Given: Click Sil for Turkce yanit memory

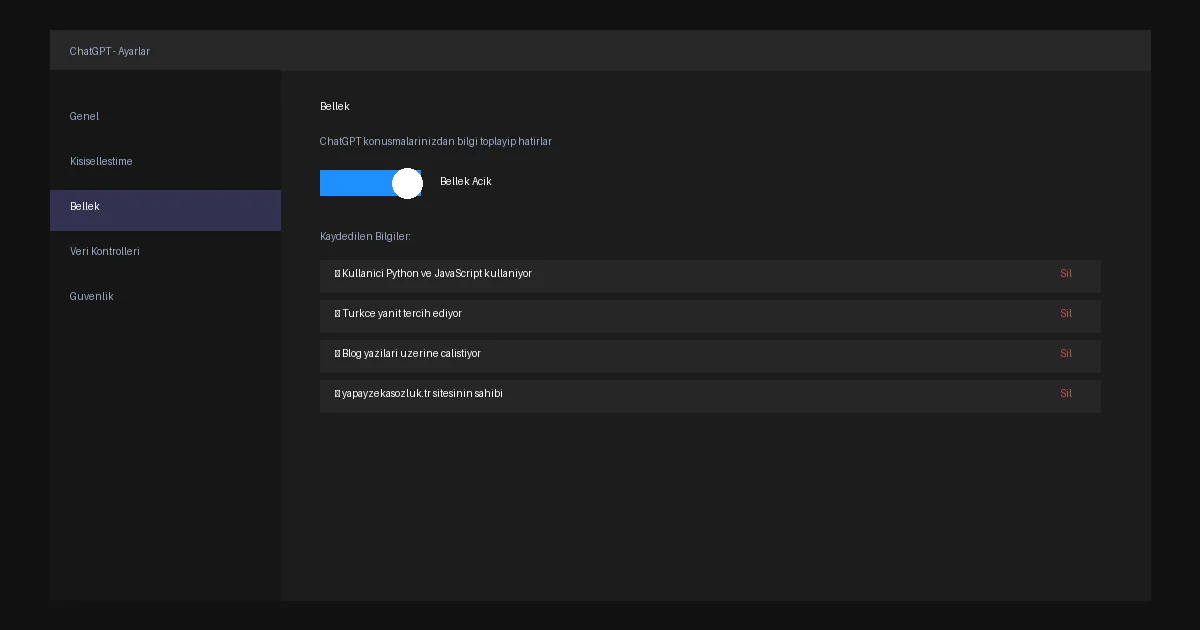Looking at the screenshot, I should pyautogui.click(x=1066, y=314).
